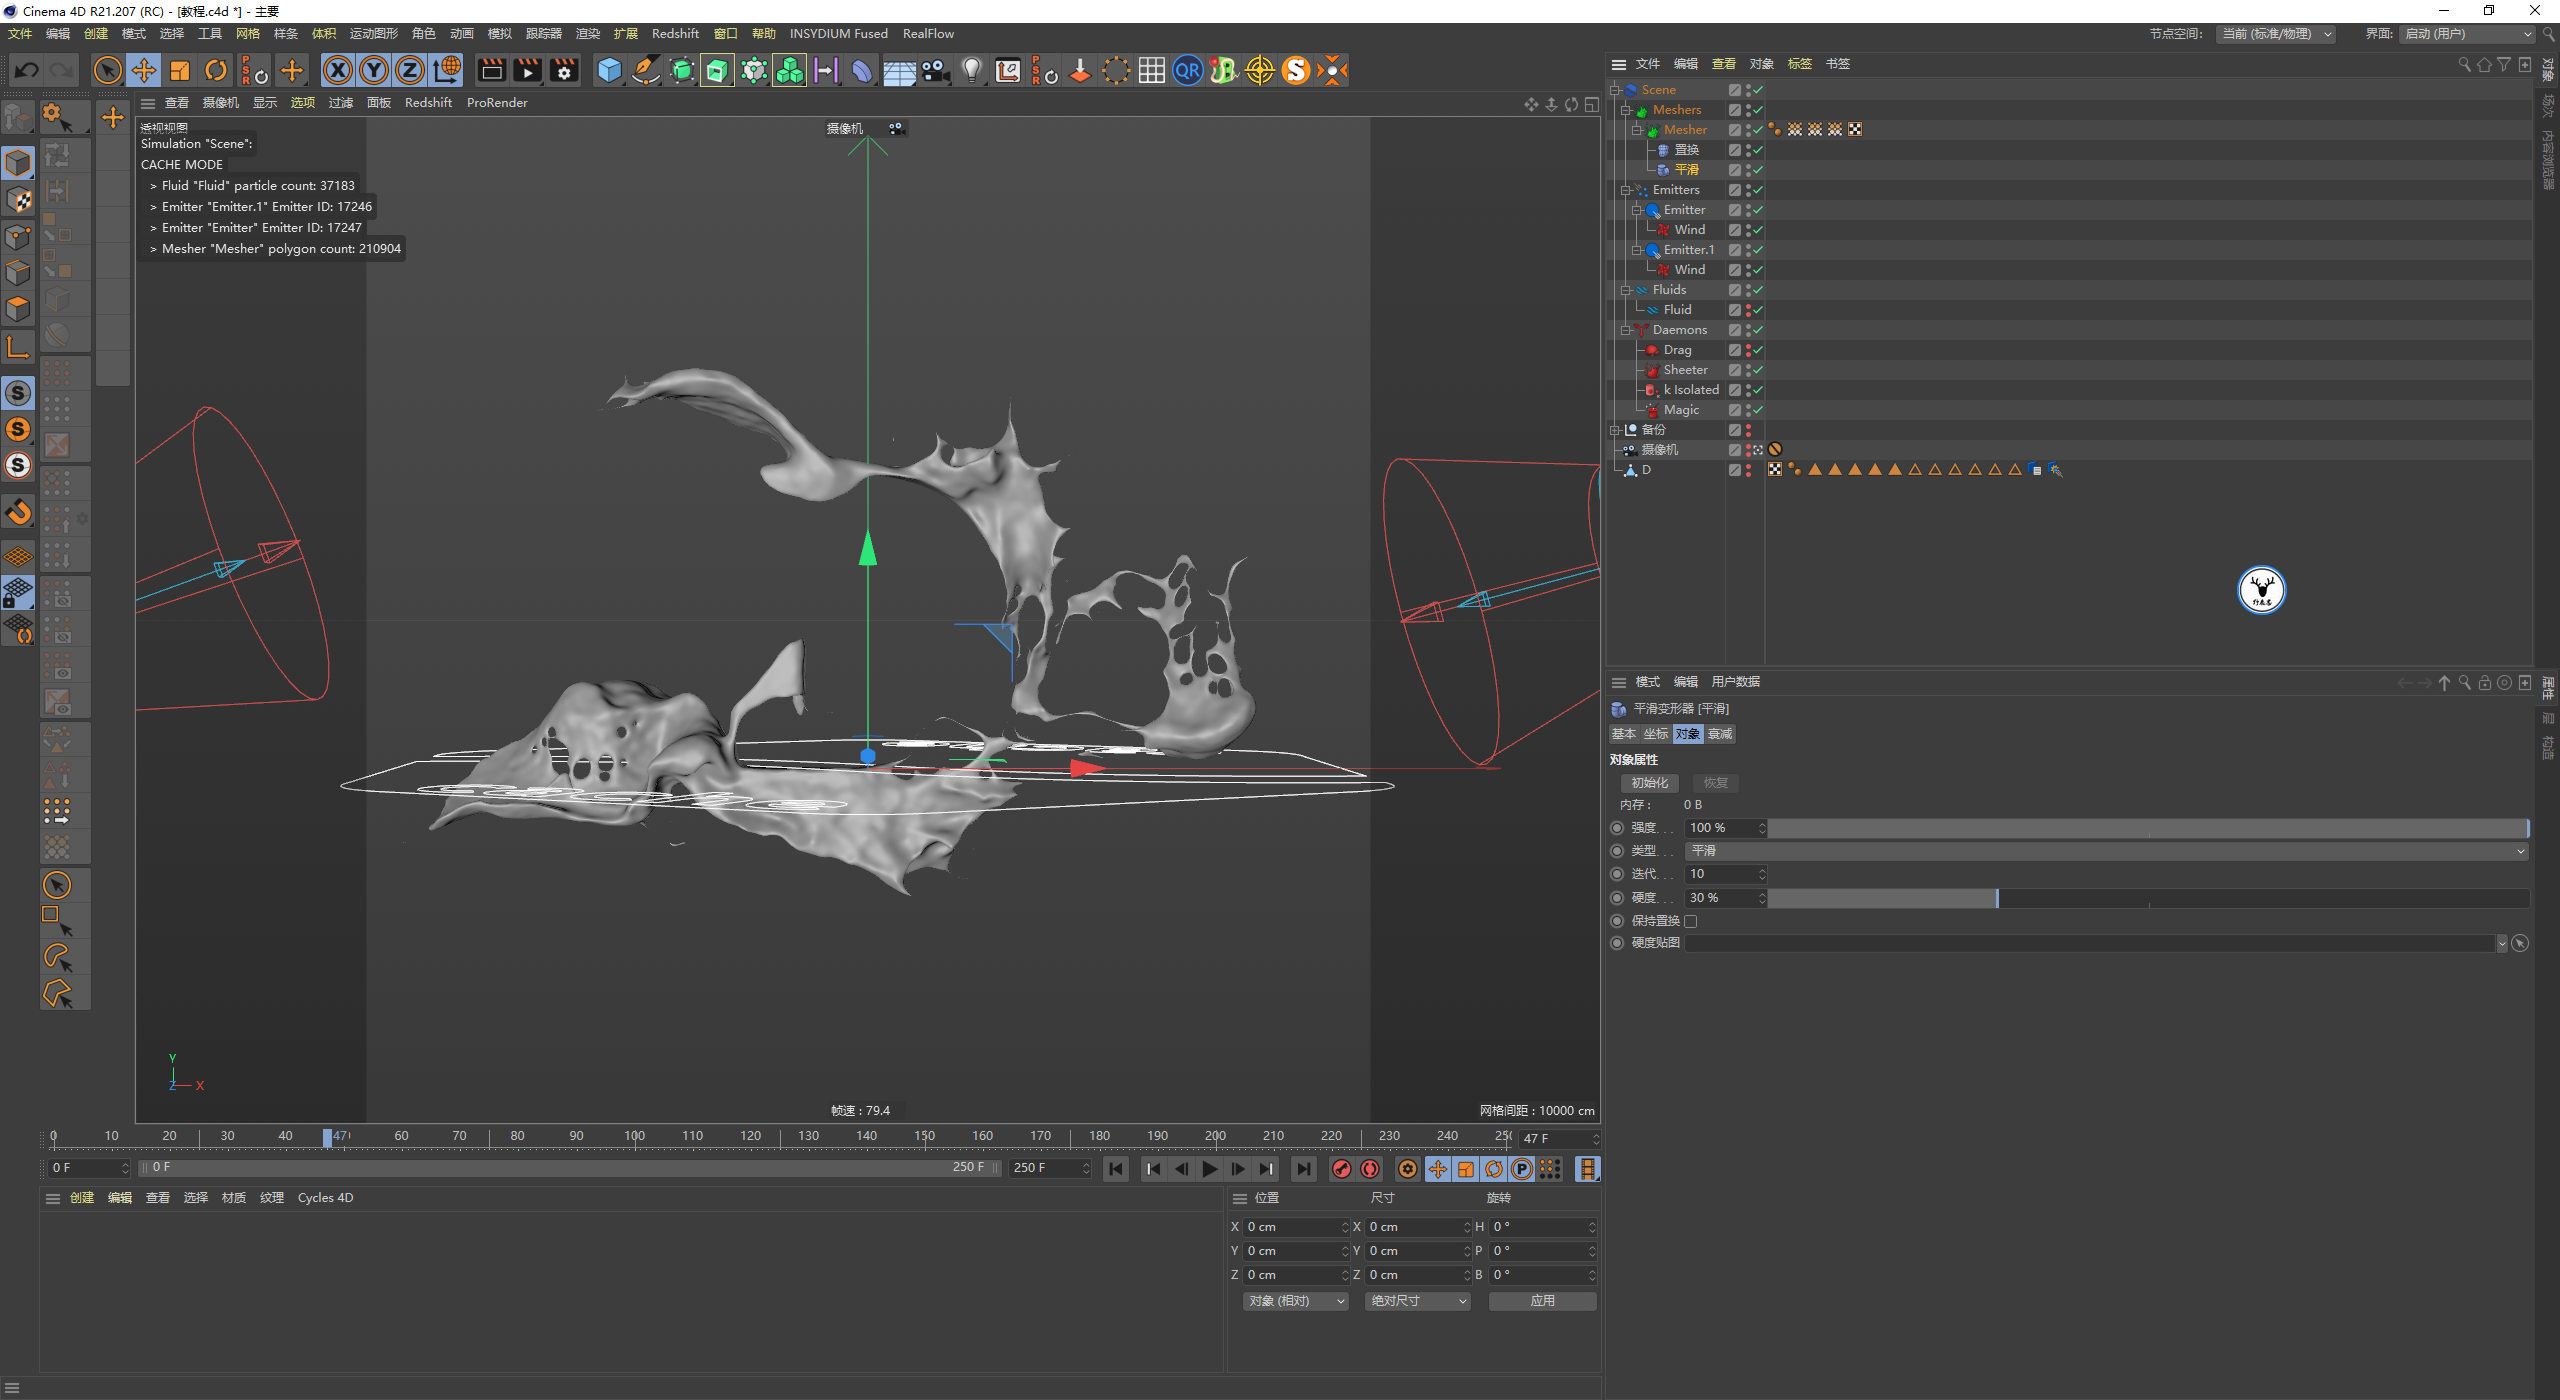Click the 初始化 button
Screen dimensions: 2560x1400
point(1649,783)
